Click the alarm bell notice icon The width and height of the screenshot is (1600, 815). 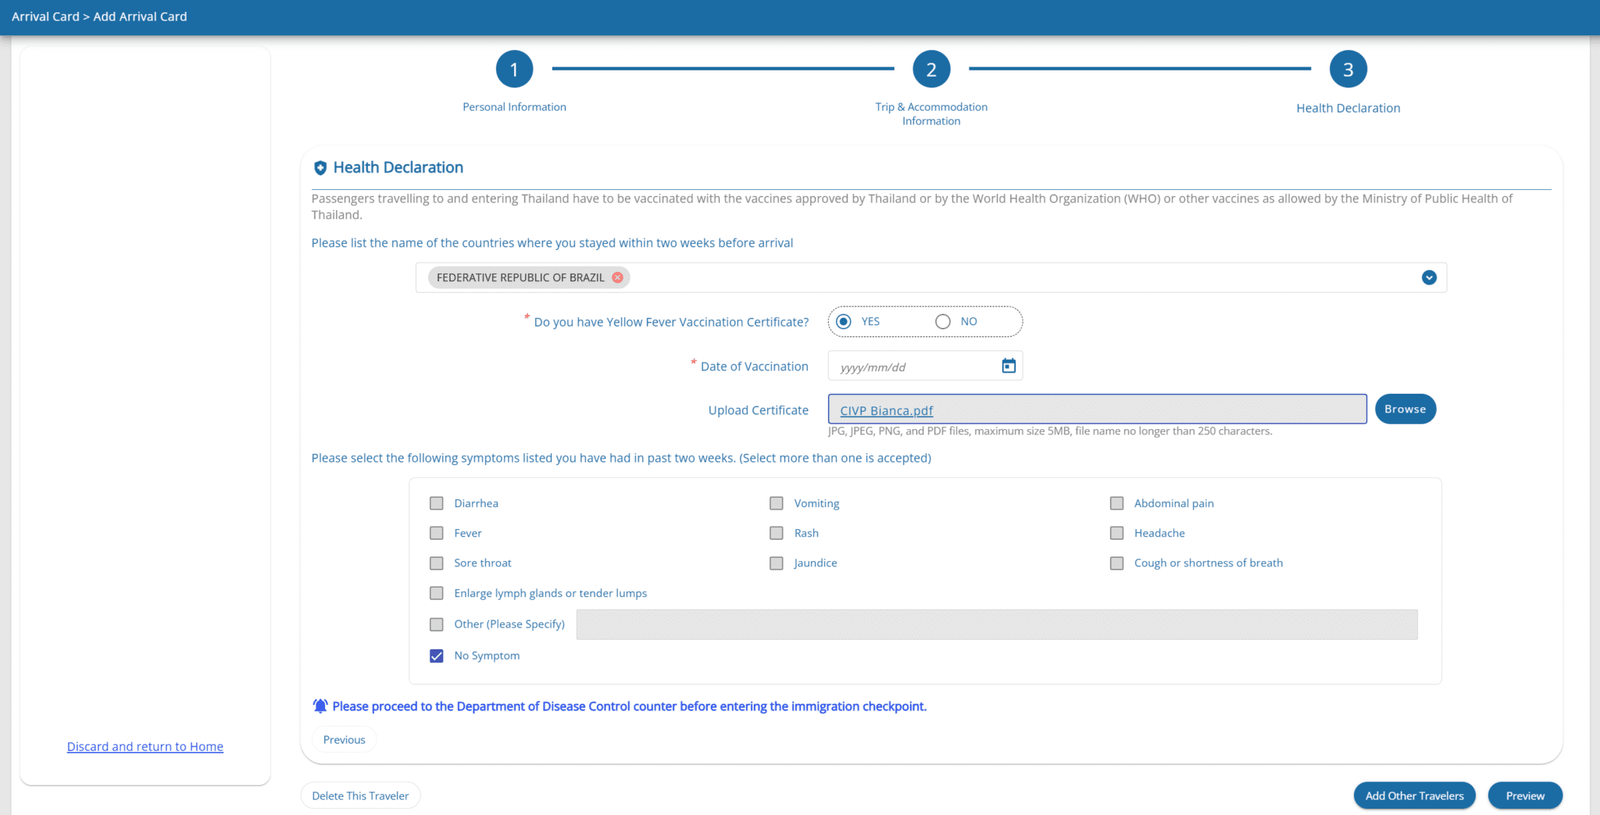[x=320, y=706]
